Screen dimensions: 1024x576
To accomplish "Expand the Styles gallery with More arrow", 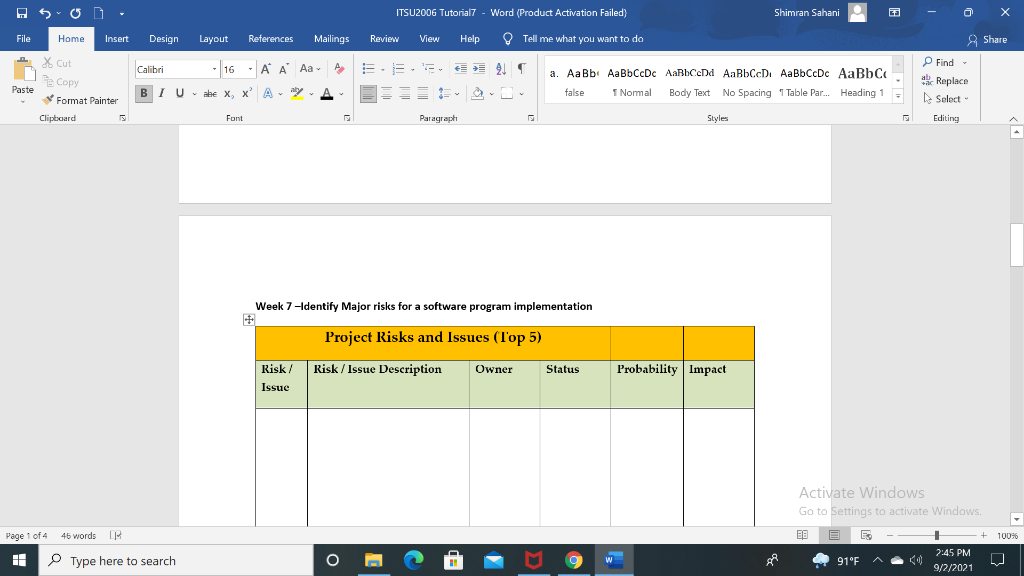I will (x=897, y=98).
